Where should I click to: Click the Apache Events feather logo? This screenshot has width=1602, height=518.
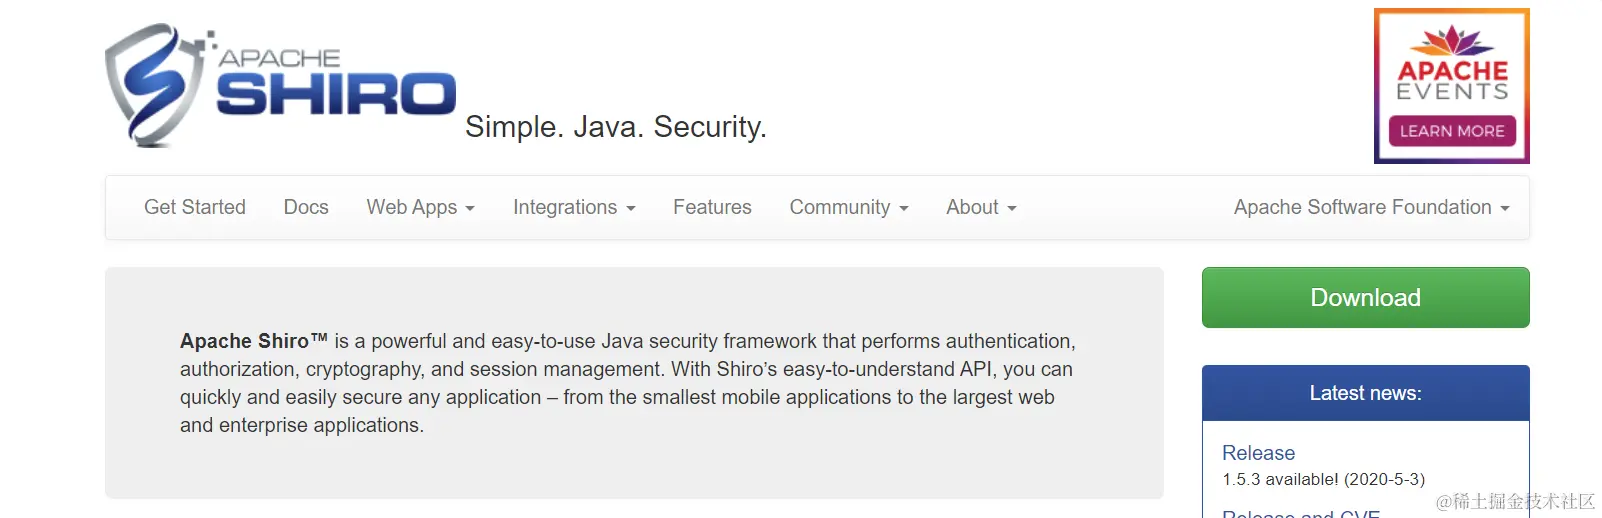(x=1452, y=42)
